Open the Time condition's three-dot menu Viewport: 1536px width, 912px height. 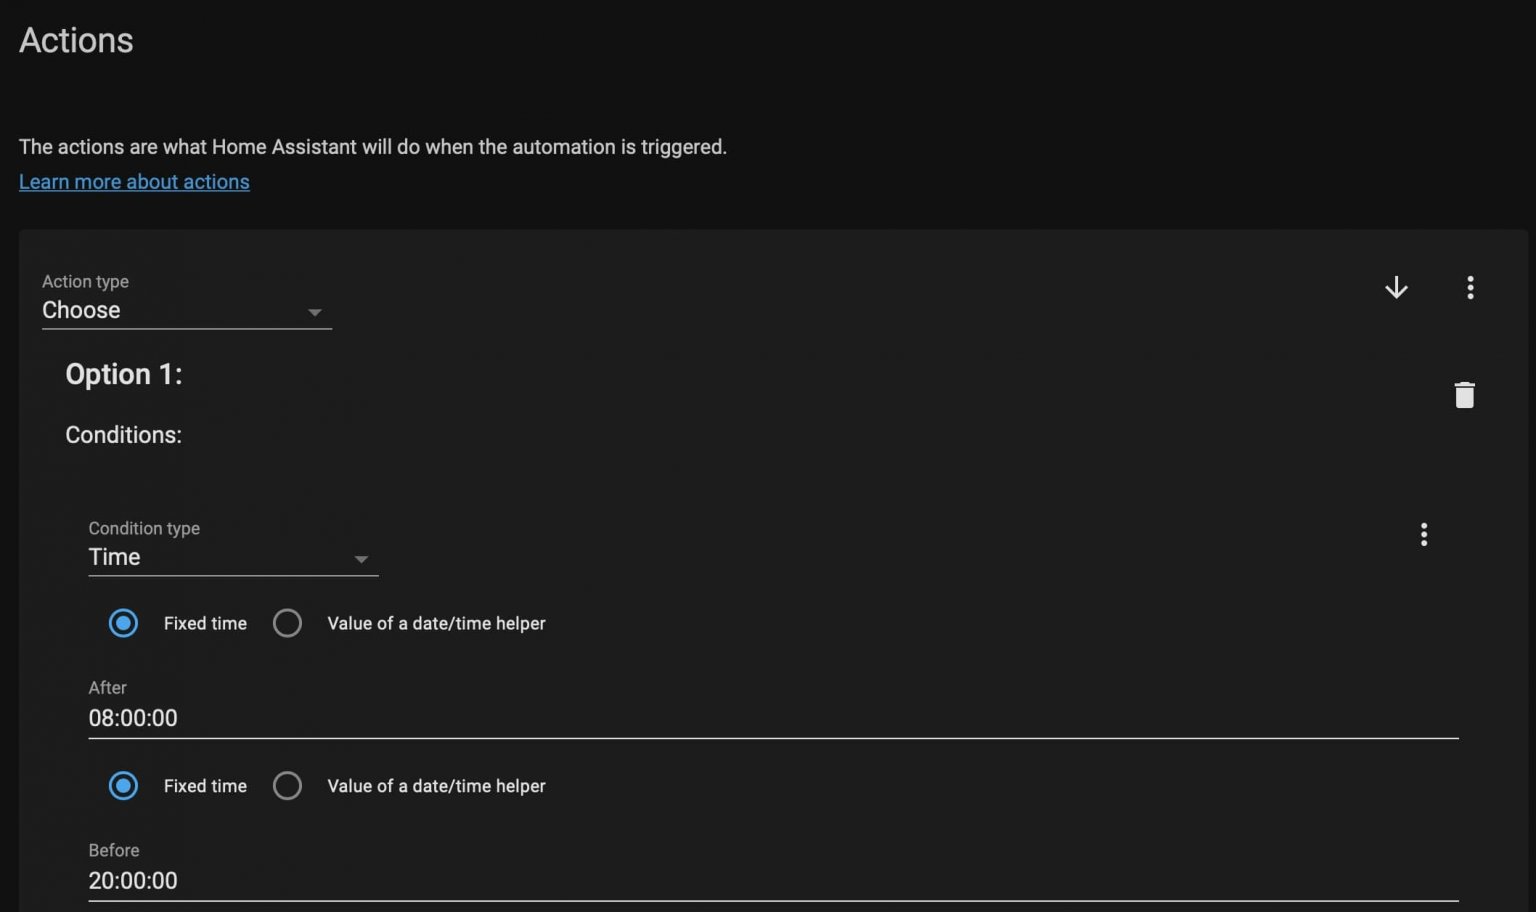pos(1424,534)
